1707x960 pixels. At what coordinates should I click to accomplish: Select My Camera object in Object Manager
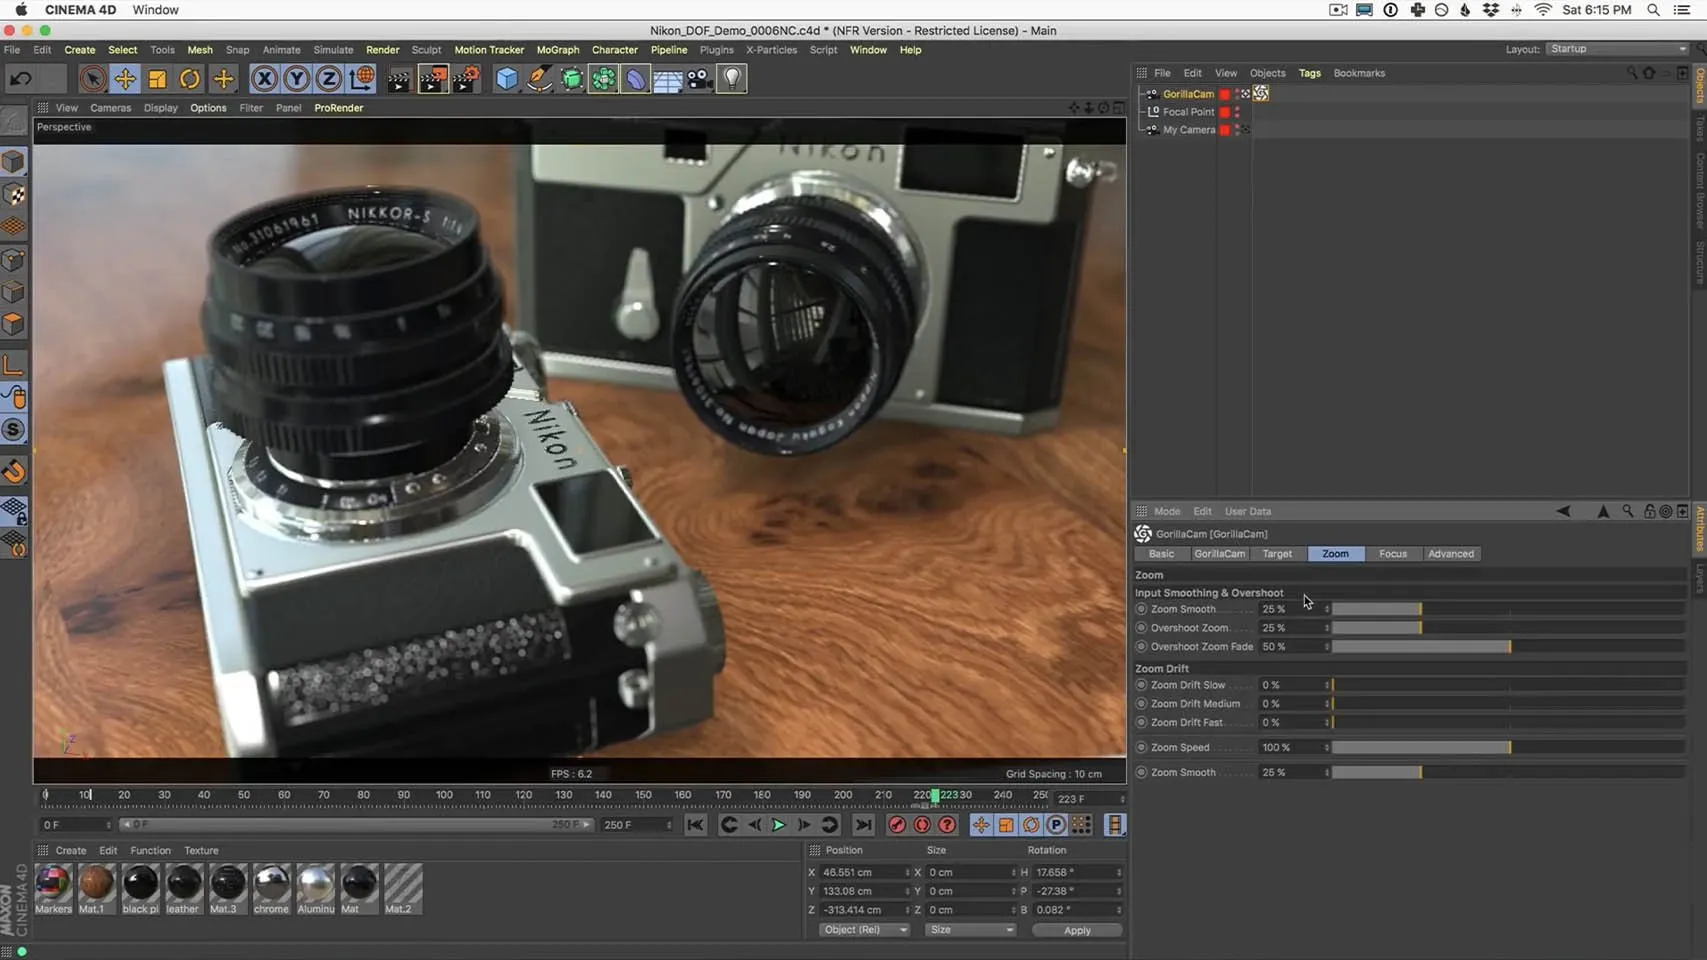pos(1188,130)
